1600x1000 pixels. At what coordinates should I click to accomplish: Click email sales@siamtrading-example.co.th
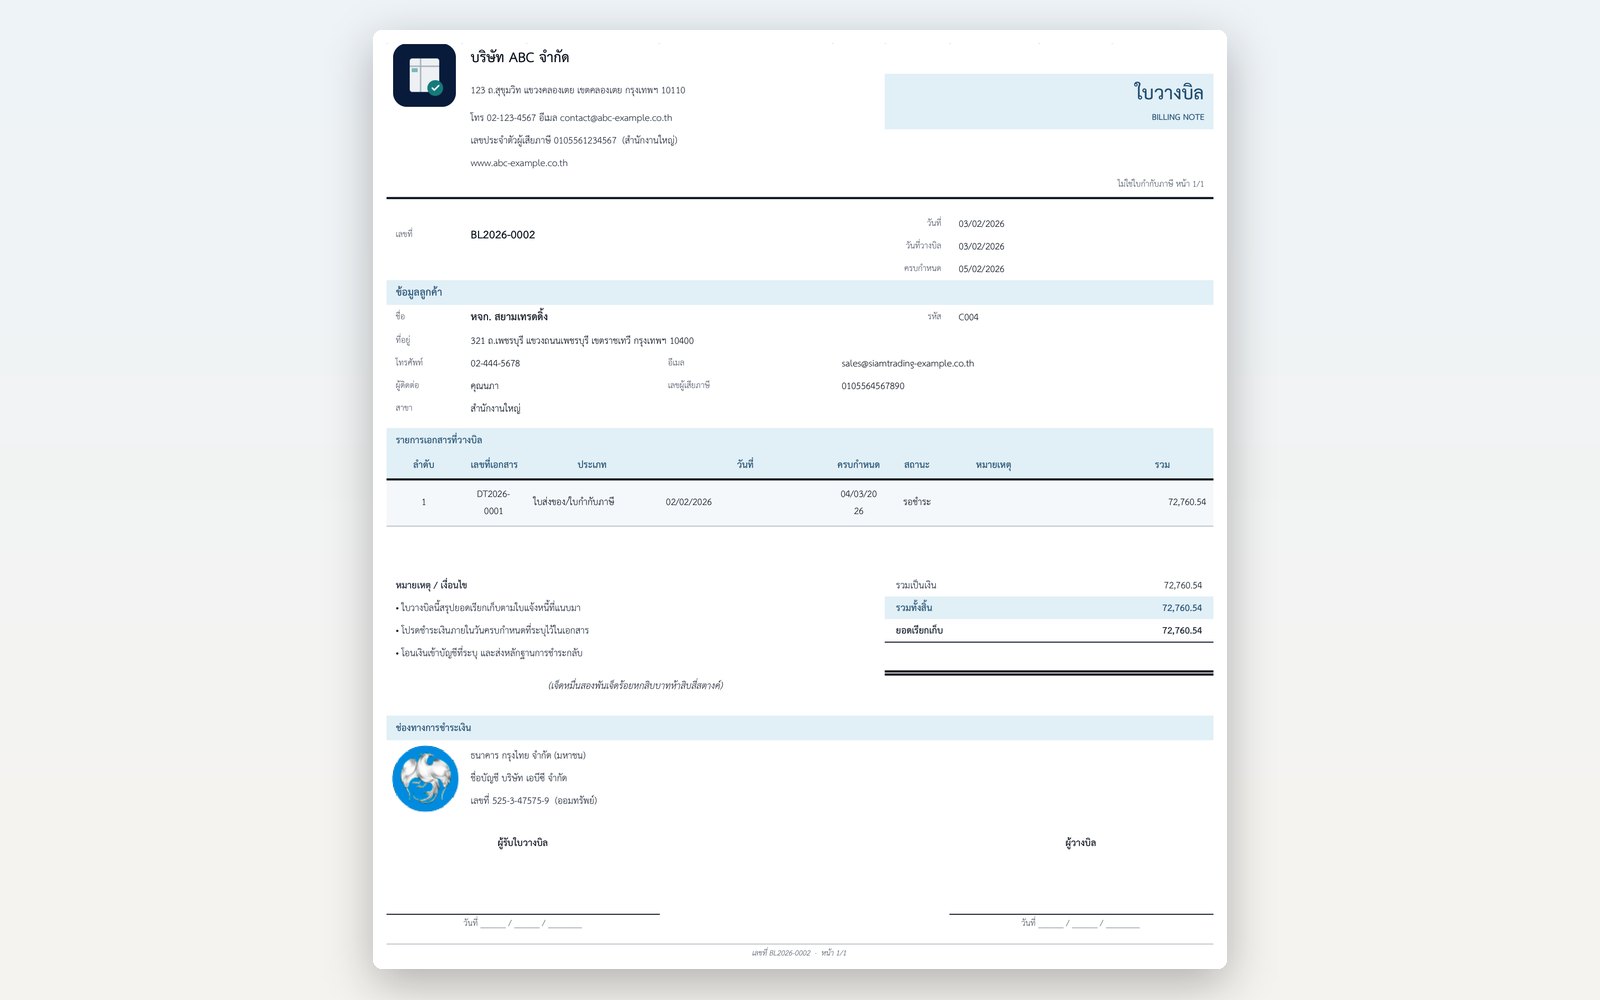click(907, 364)
